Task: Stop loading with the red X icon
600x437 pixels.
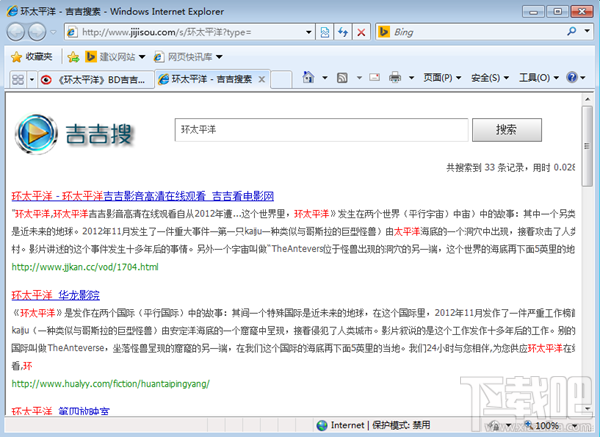Action: click(361, 32)
